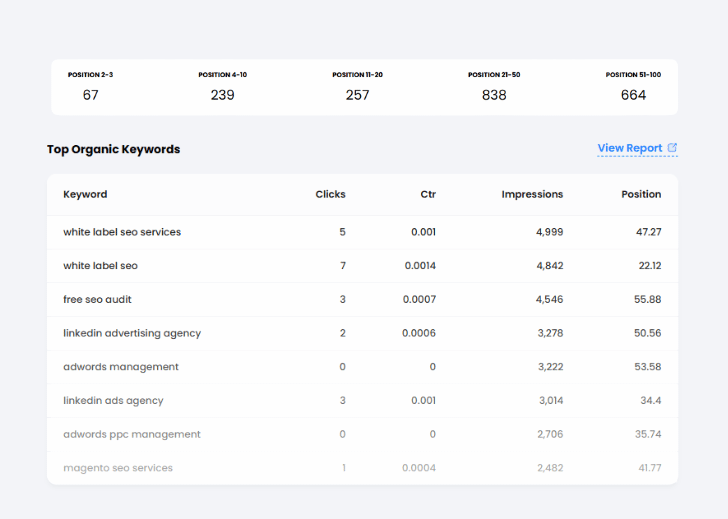
Task: Click impressions value 3,222
Action: point(550,367)
